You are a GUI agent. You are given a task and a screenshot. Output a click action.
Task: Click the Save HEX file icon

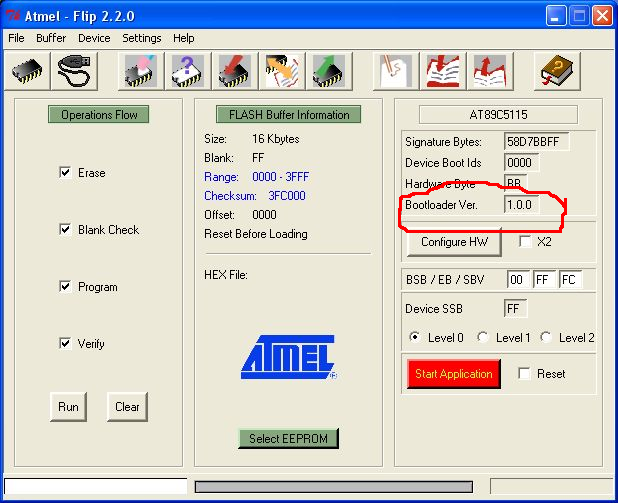(490, 71)
